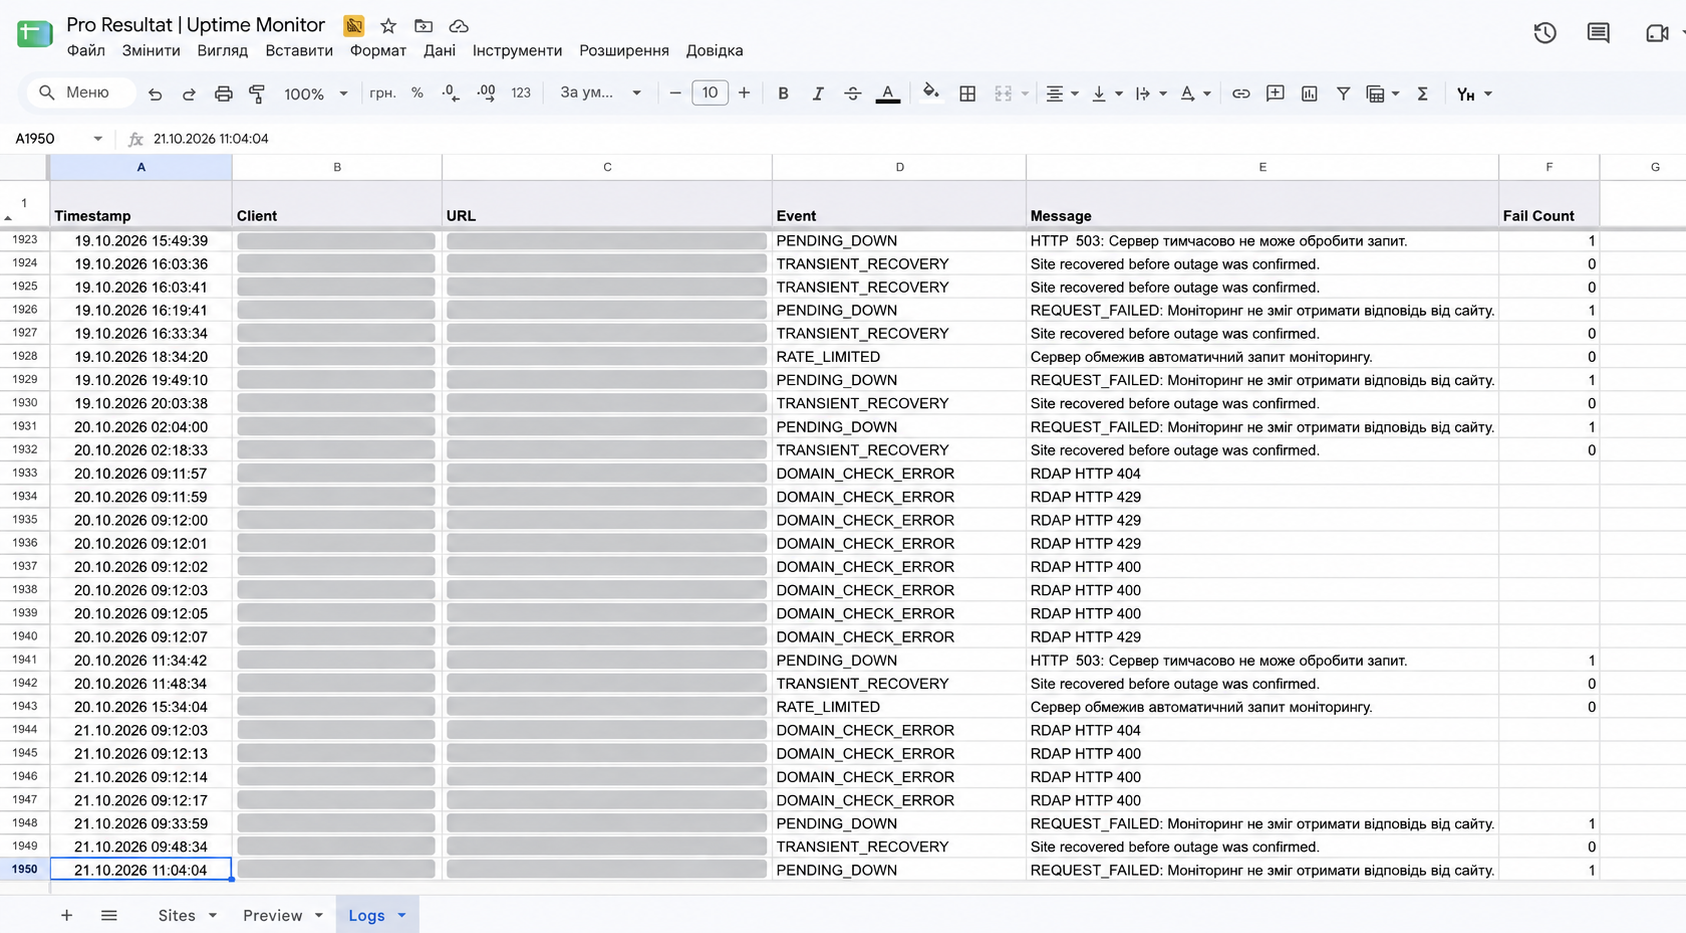Open version history
This screenshot has height=933, width=1686.
pos(1545,33)
